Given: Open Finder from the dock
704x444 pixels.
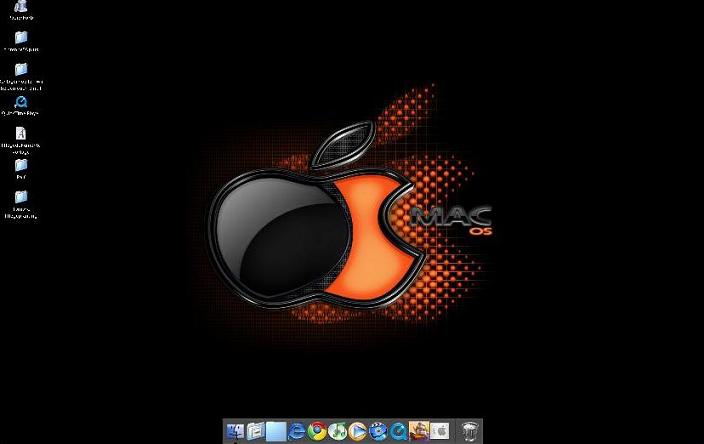Looking at the screenshot, I should pyautogui.click(x=235, y=431).
